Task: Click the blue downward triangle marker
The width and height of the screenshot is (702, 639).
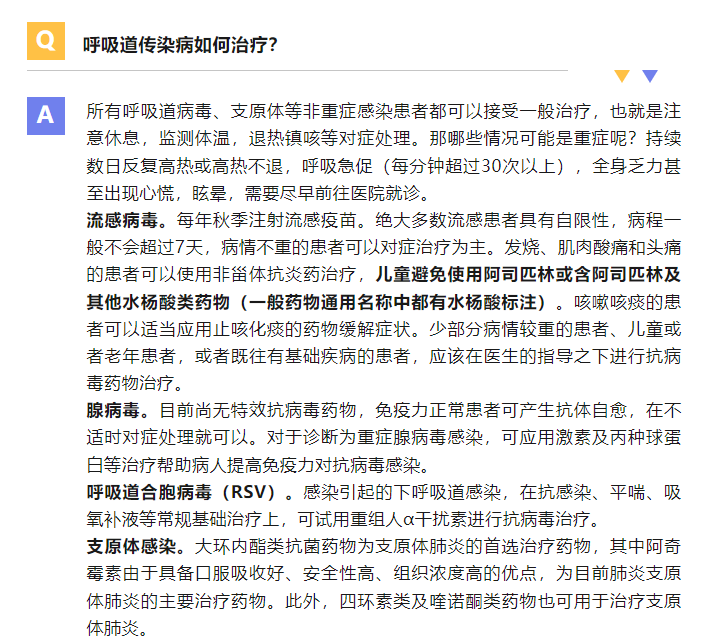Action: [x=650, y=76]
